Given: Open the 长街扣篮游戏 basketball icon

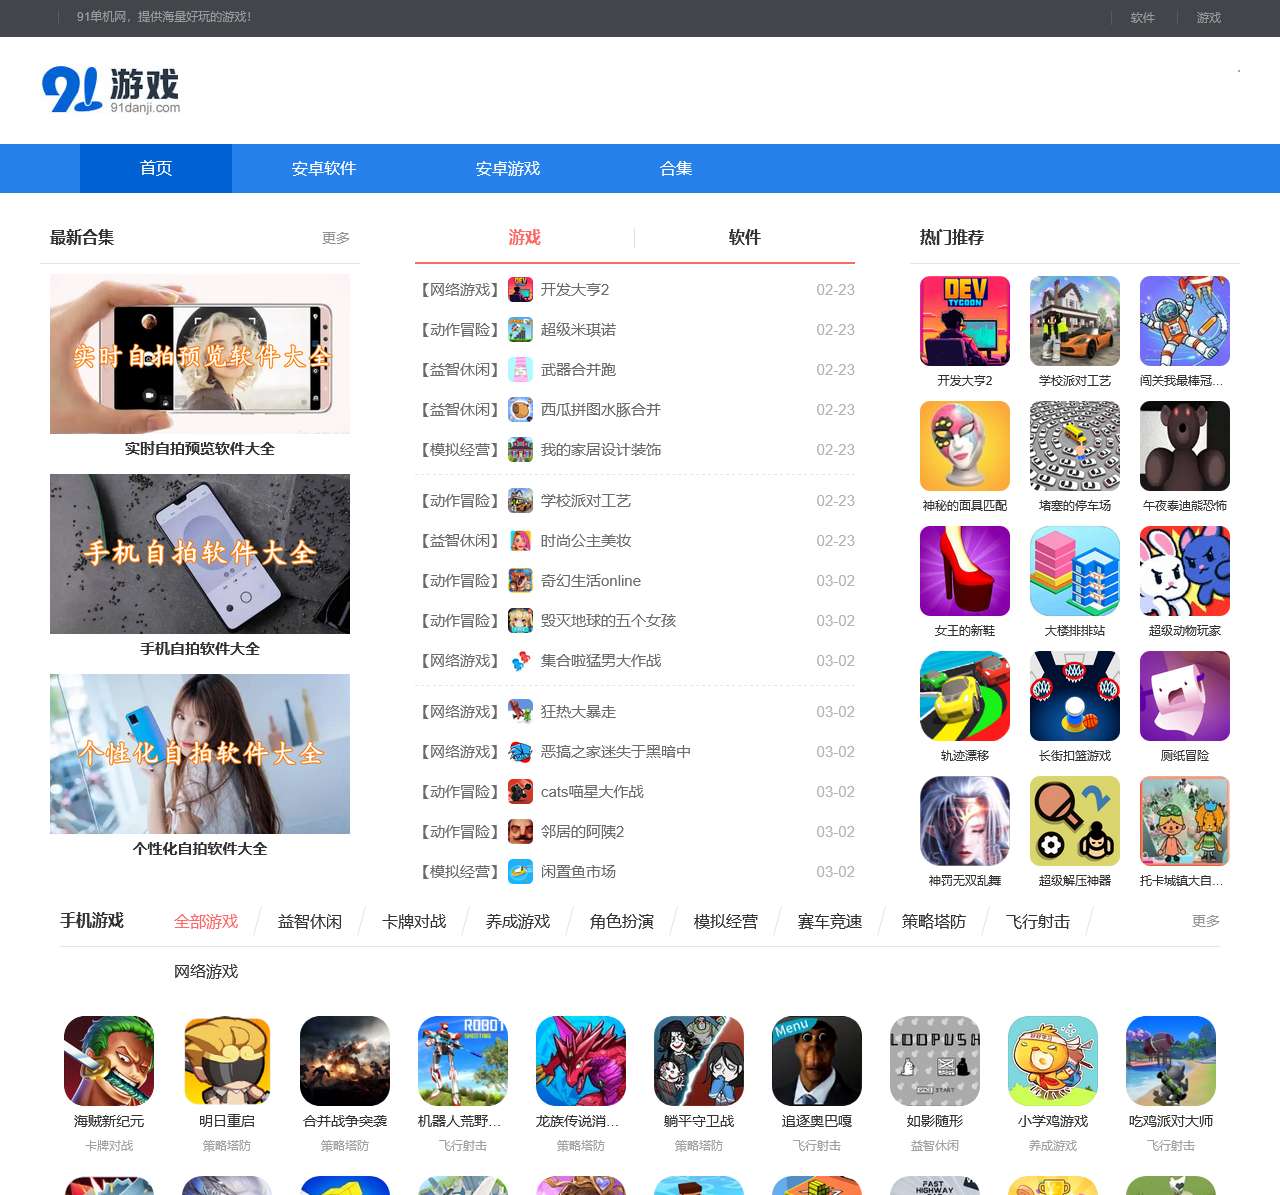Looking at the screenshot, I should [1075, 696].
